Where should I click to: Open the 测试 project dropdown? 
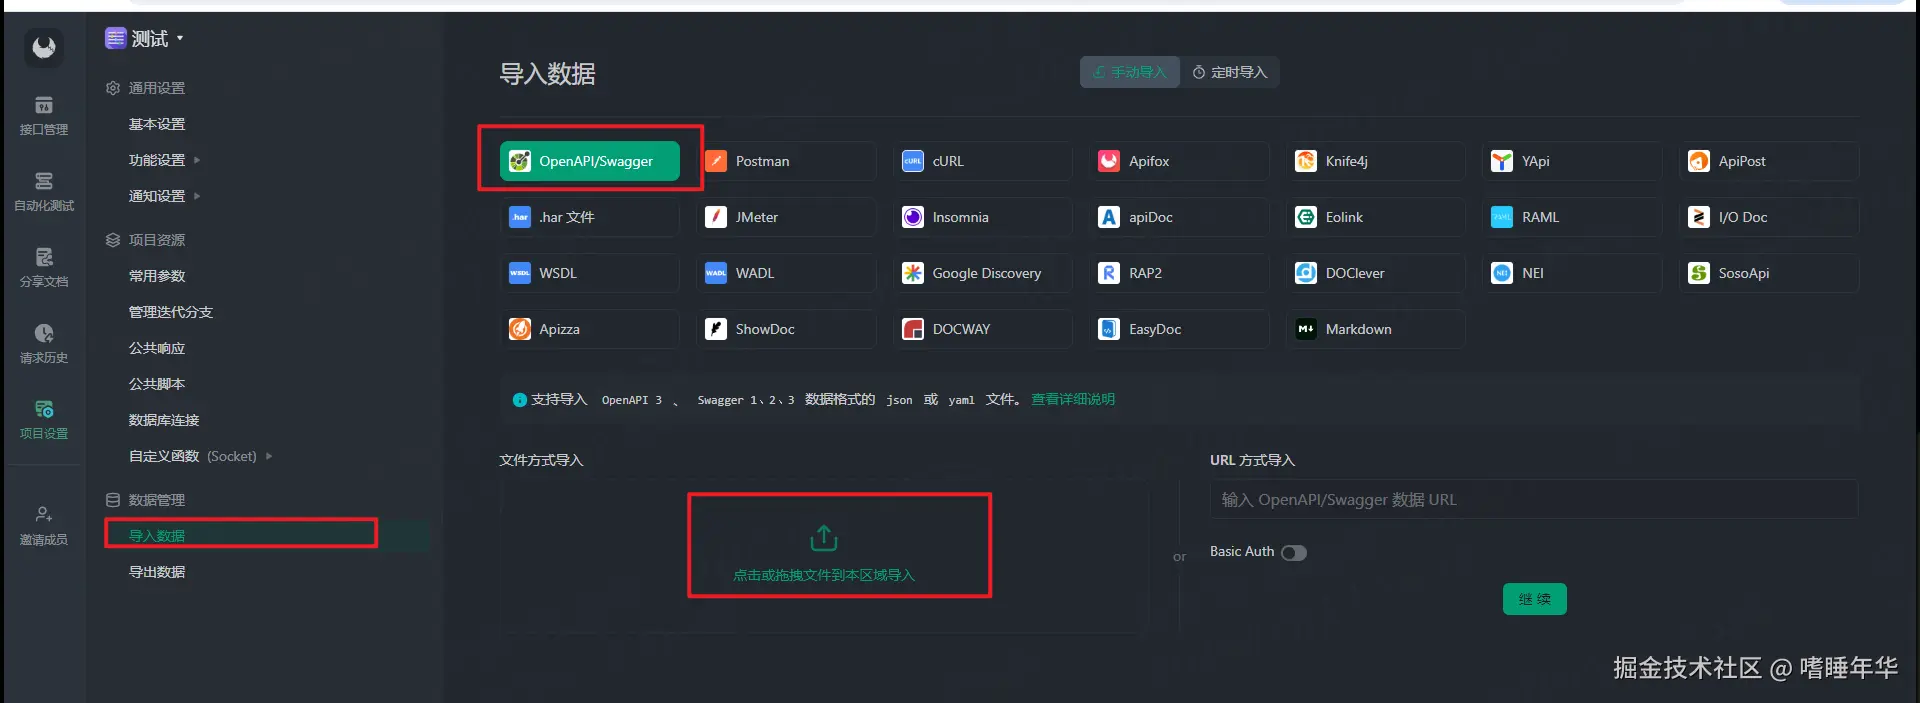pyautogui.click(x=145, y=39)
